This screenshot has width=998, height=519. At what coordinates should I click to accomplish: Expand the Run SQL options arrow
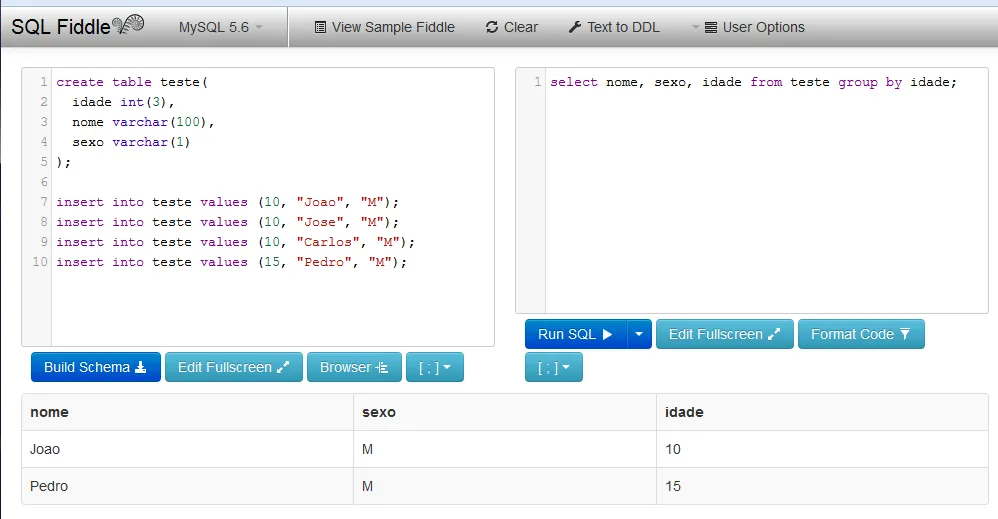pyautogui.click(x=639, y=334)
